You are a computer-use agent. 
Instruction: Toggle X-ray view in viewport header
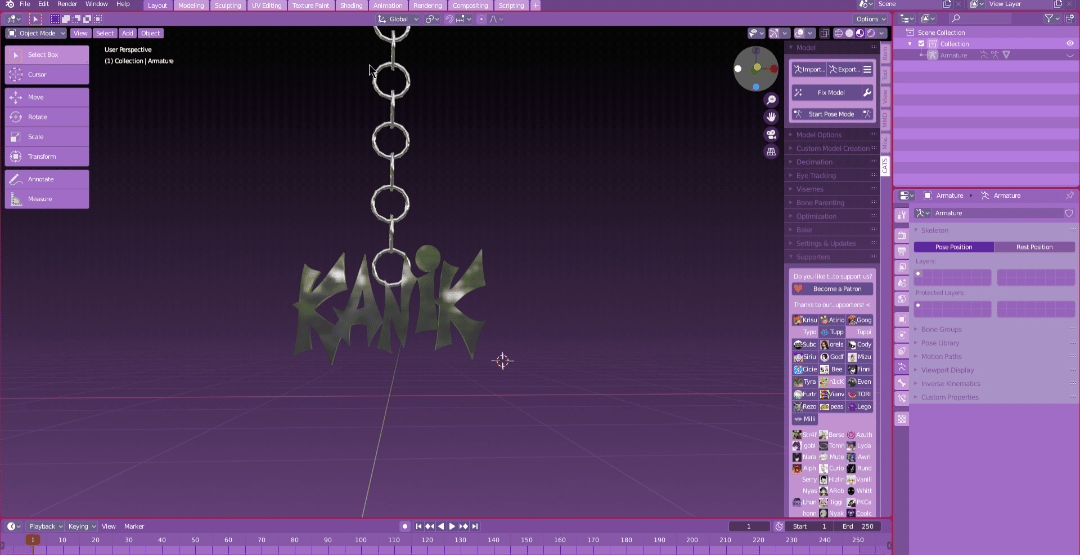point(823,33)
